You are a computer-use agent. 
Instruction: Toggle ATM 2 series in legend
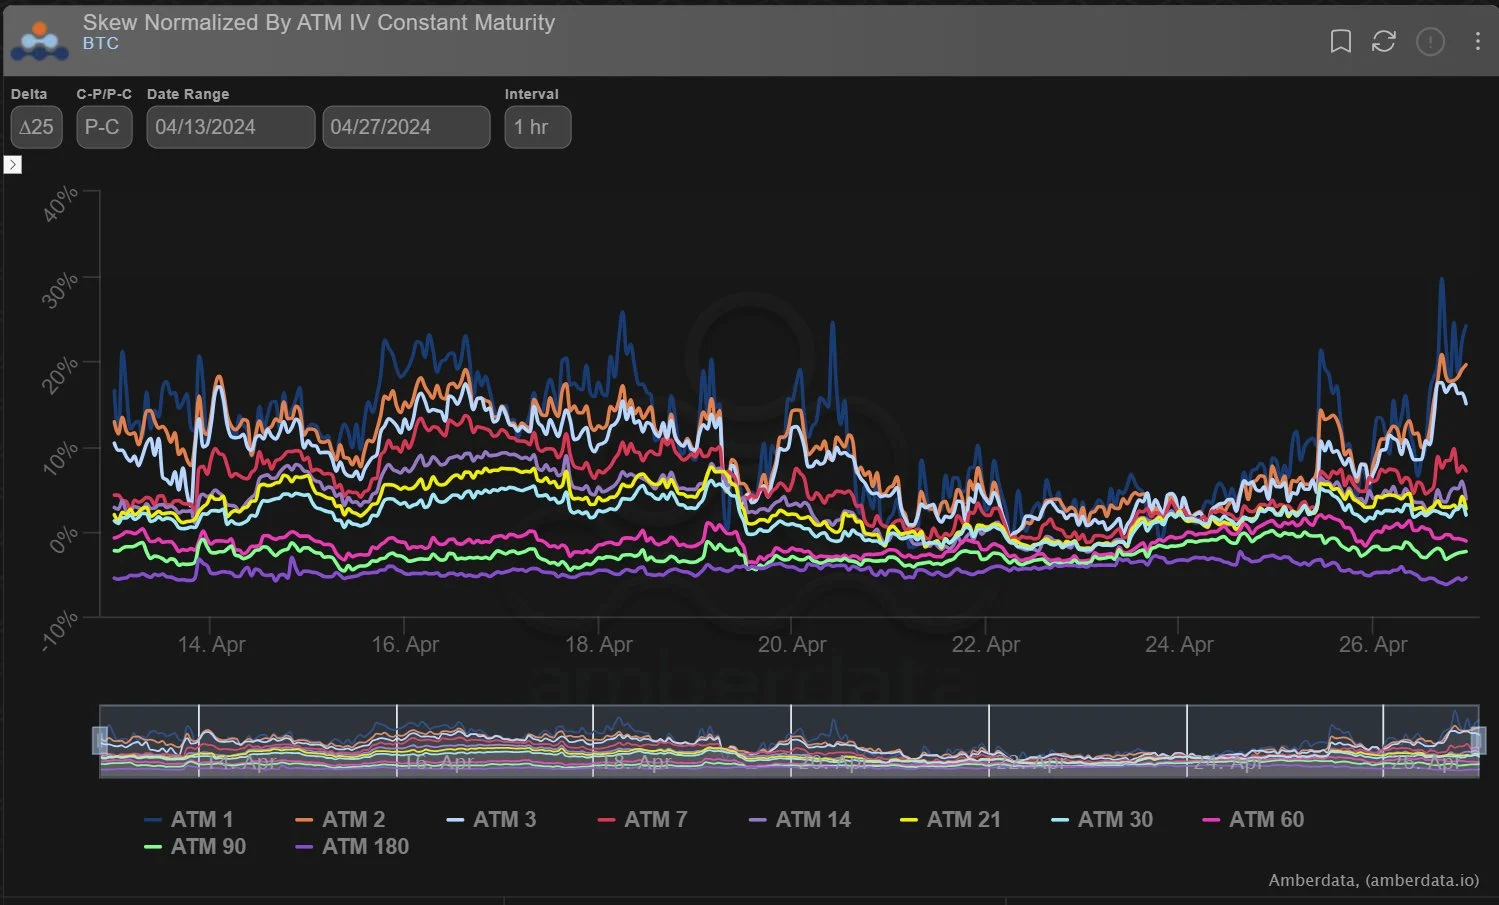point(340,819)
